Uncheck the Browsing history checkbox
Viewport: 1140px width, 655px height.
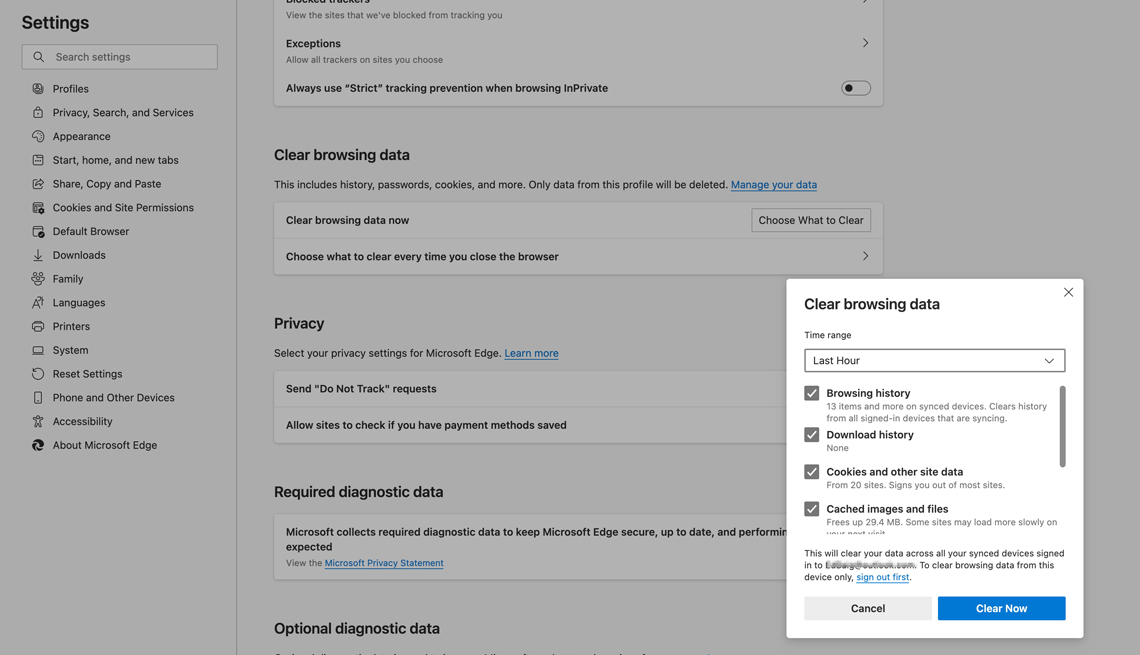click(x=812, y=393)
